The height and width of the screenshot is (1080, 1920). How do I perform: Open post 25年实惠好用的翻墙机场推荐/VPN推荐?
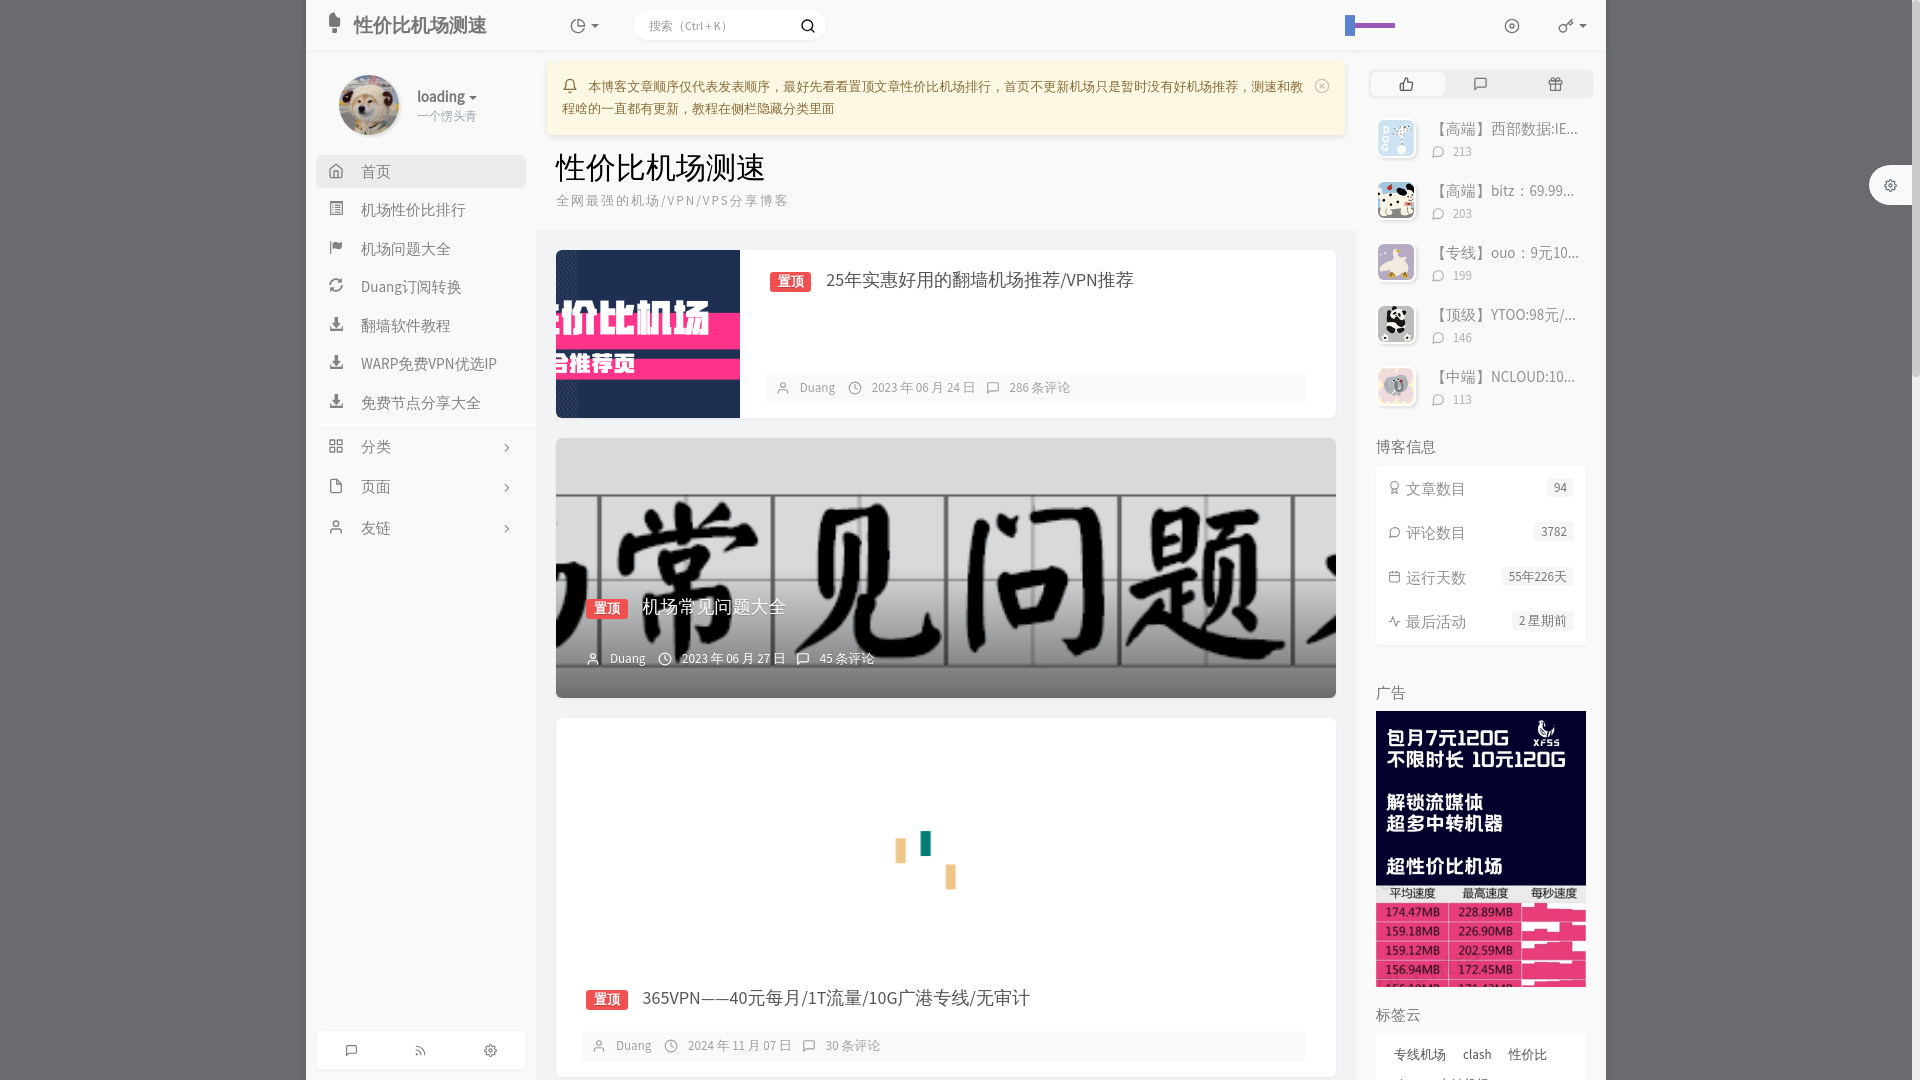979,280
